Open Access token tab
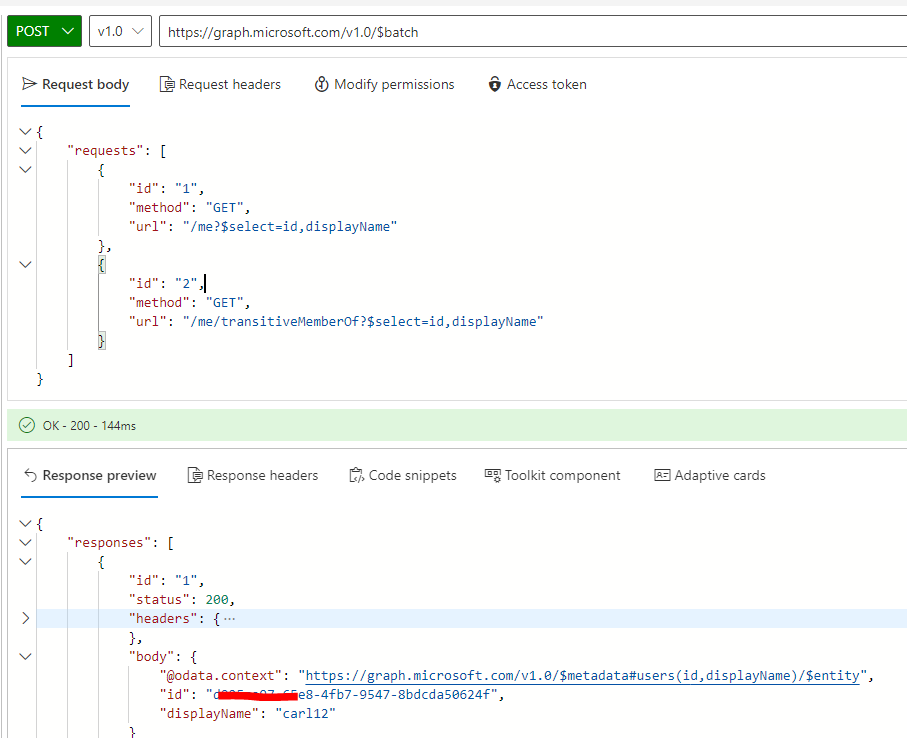The image size is (907, 738). [x=537, y=84]
